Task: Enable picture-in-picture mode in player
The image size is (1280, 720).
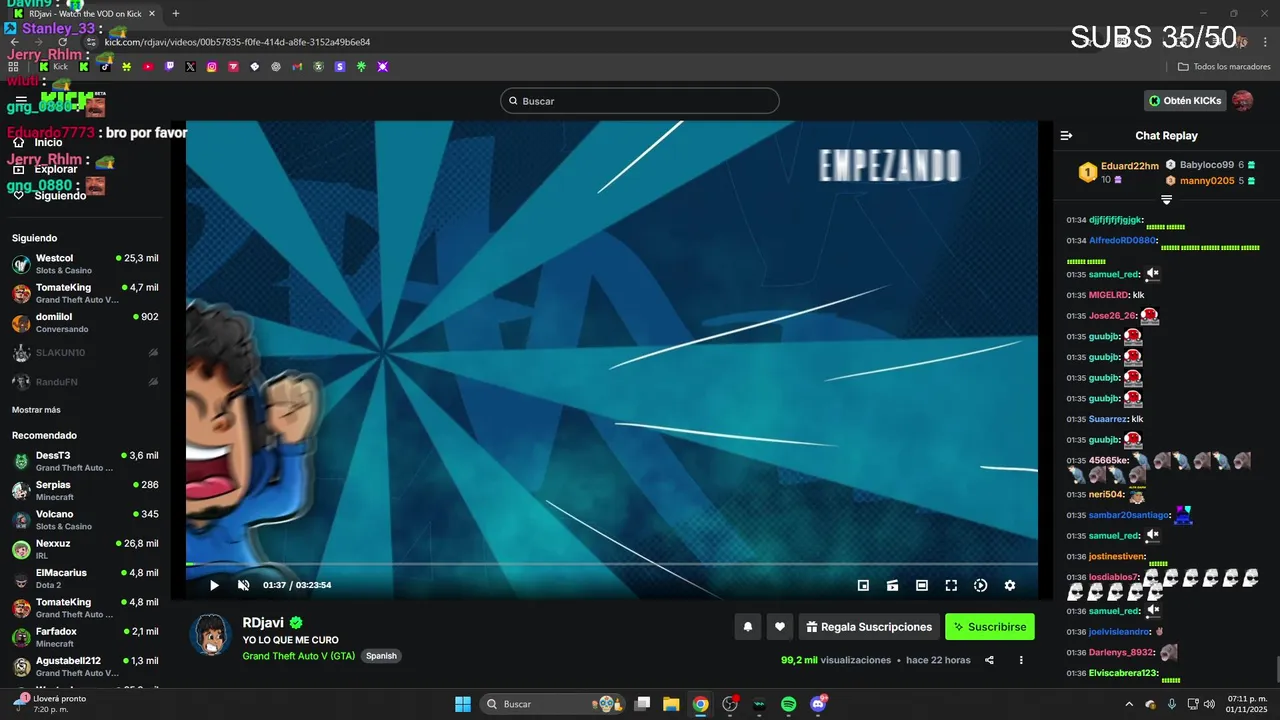Action: [863, 586]
